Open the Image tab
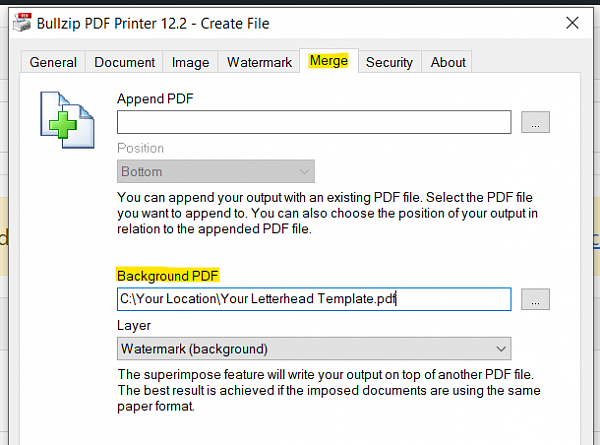Screen dimensions: 600x445 [190, 62]
